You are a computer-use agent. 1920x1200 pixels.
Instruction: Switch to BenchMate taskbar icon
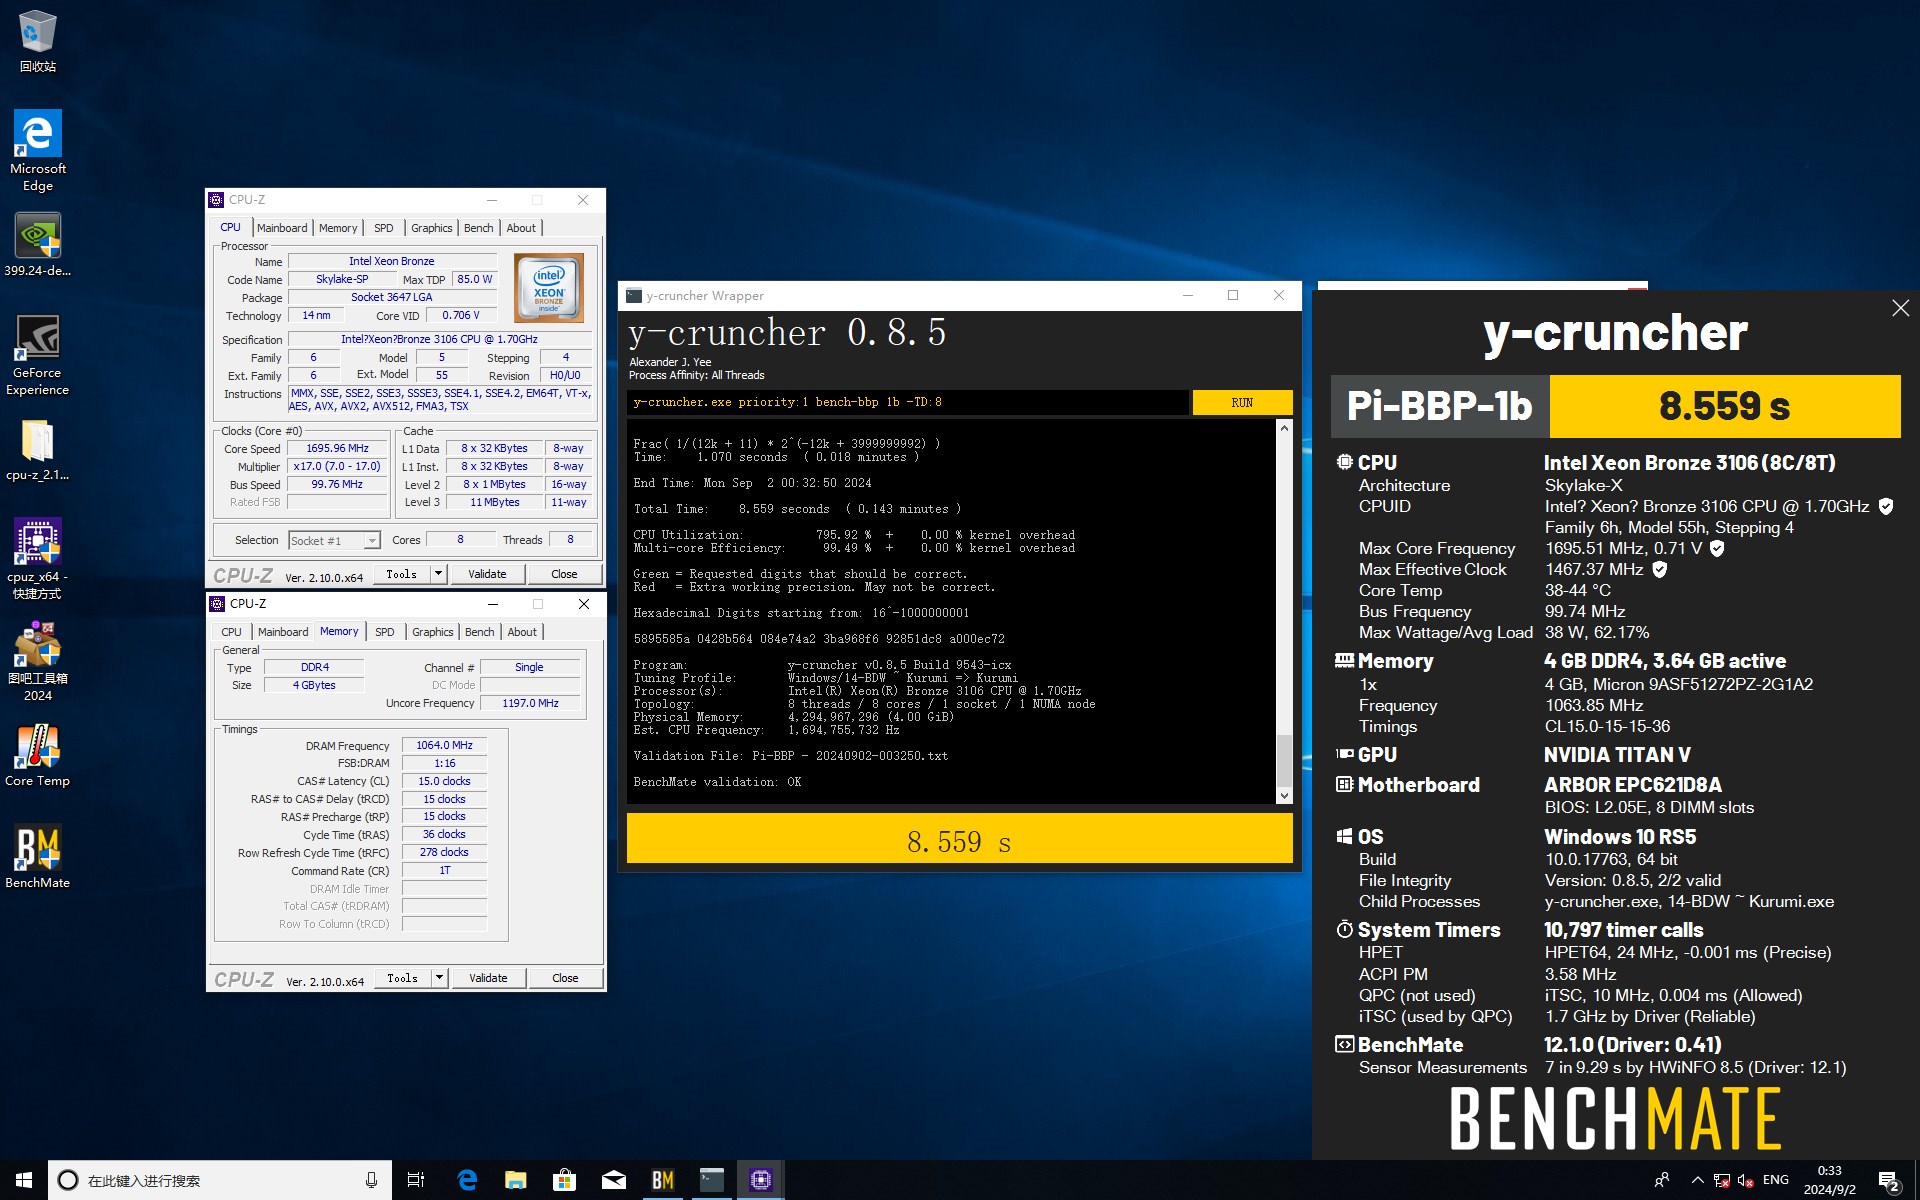(662, 1180)
